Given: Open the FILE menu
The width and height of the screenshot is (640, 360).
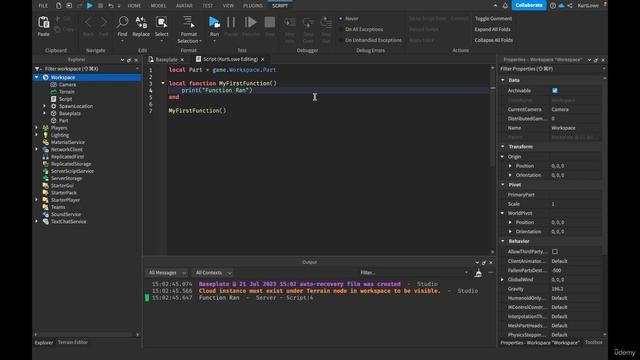Looking at the screenshot, I should pyautogui.click(x=43, y=6).
